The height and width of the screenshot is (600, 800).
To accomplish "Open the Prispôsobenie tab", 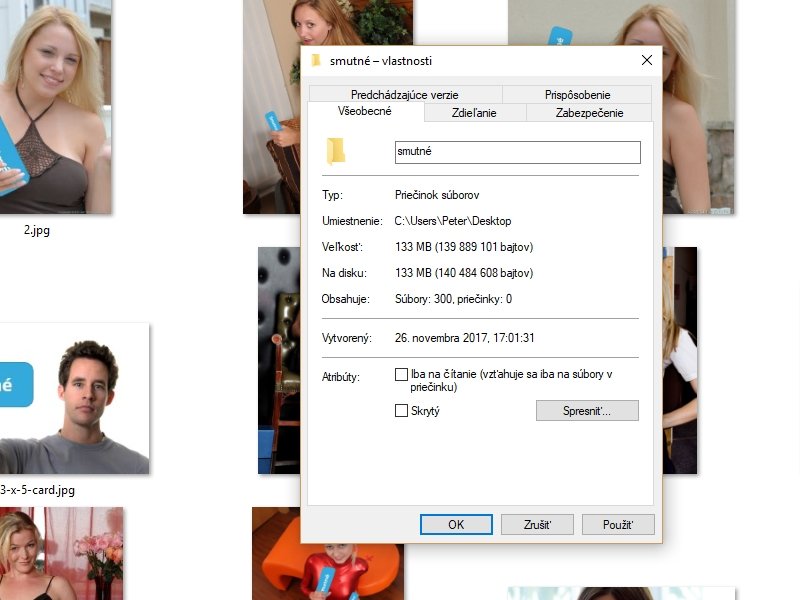I will tap(576, 94).
